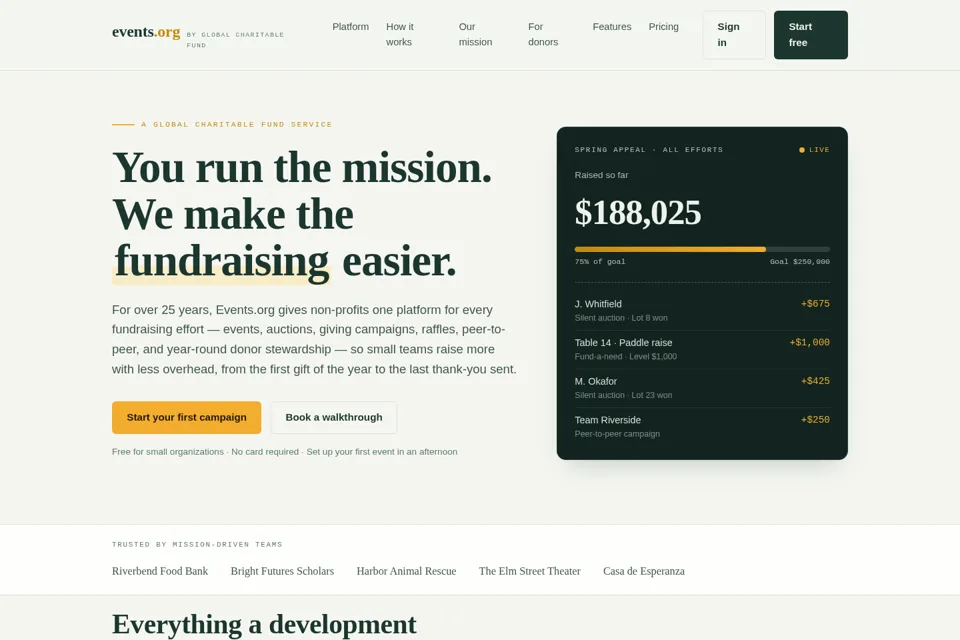Click Book a walkthrough button

[x=334, y=417]
